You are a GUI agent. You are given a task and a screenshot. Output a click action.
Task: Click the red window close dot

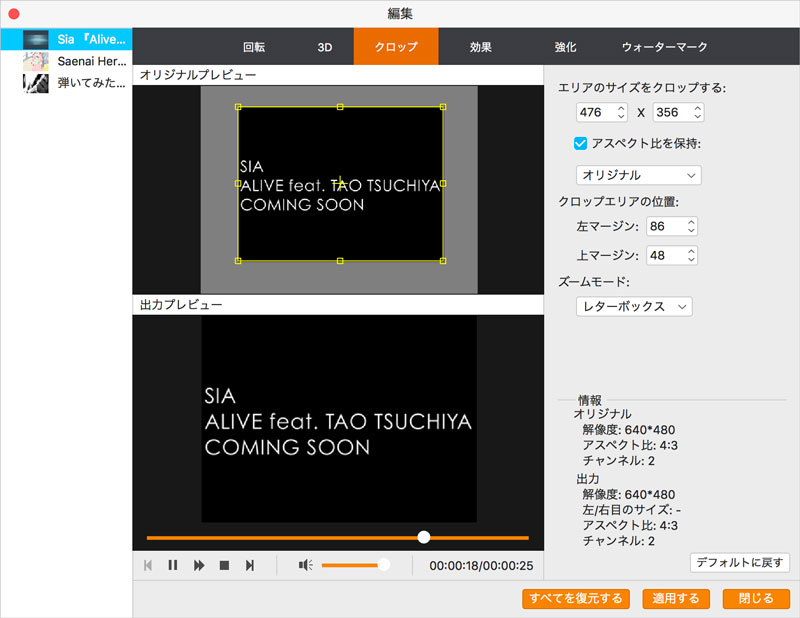[14, 14]
